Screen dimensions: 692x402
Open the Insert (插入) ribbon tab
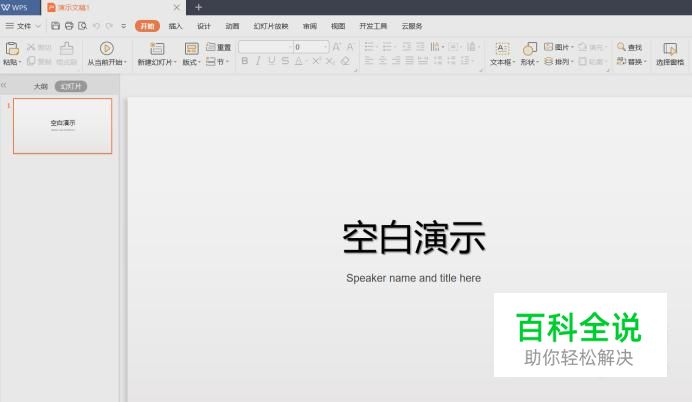tap(175, 26)
